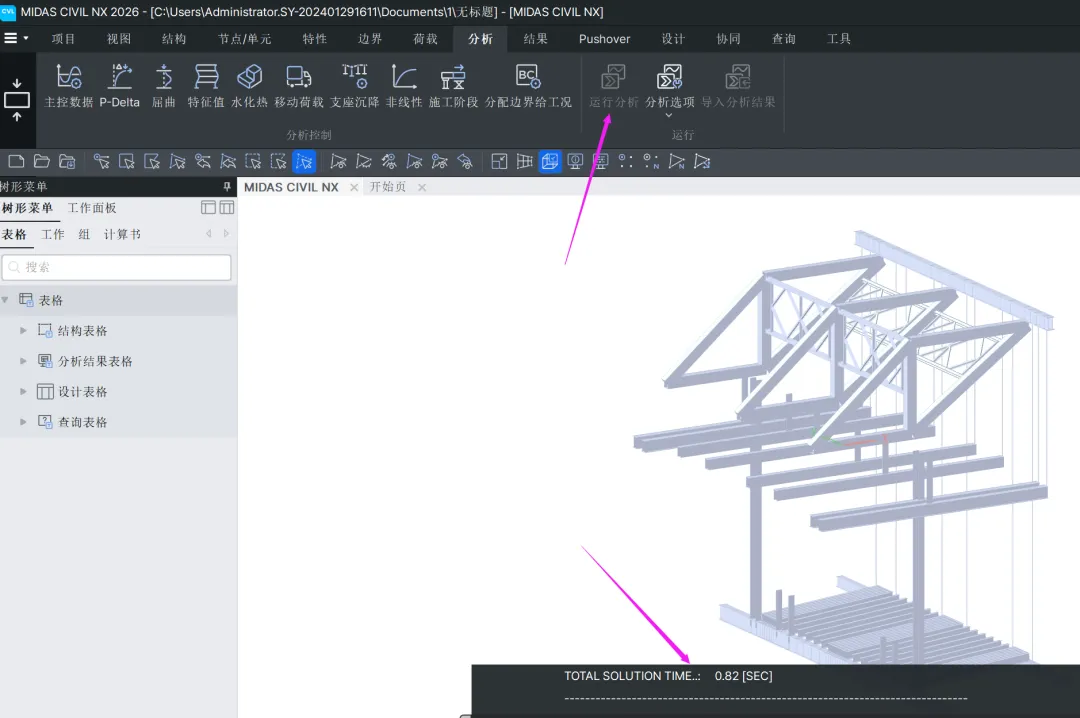Viewport: 1080px width, 718px height.
Task: Open the 分析选项 dropdown
Action: point(669,115)
